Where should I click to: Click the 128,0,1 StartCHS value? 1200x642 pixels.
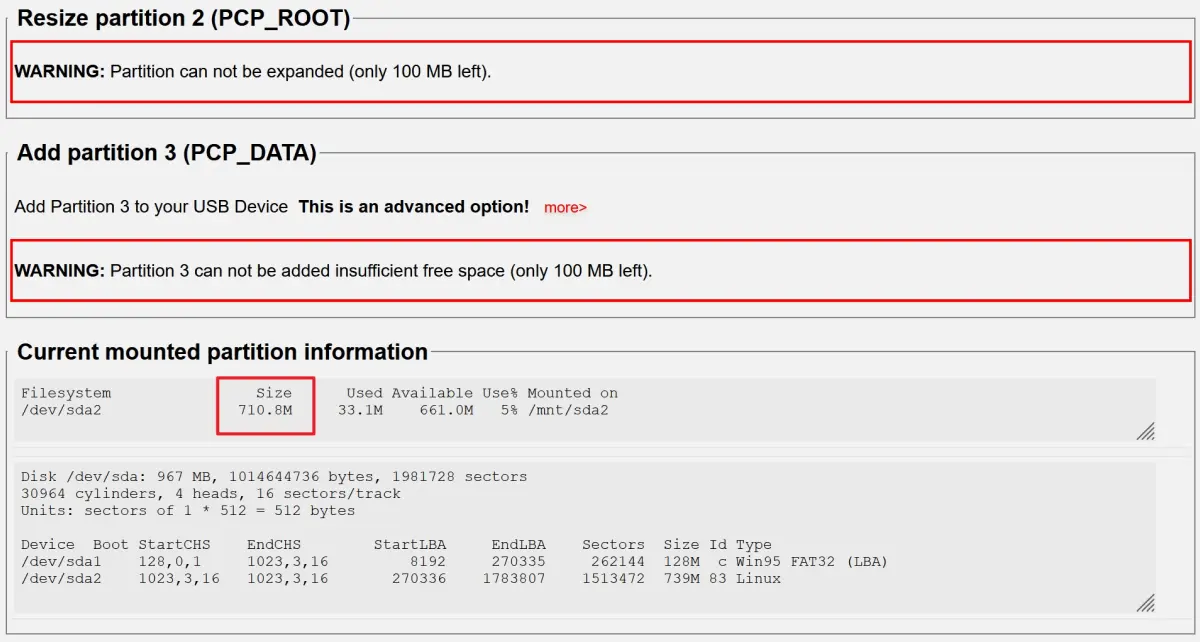click(170, 562)
